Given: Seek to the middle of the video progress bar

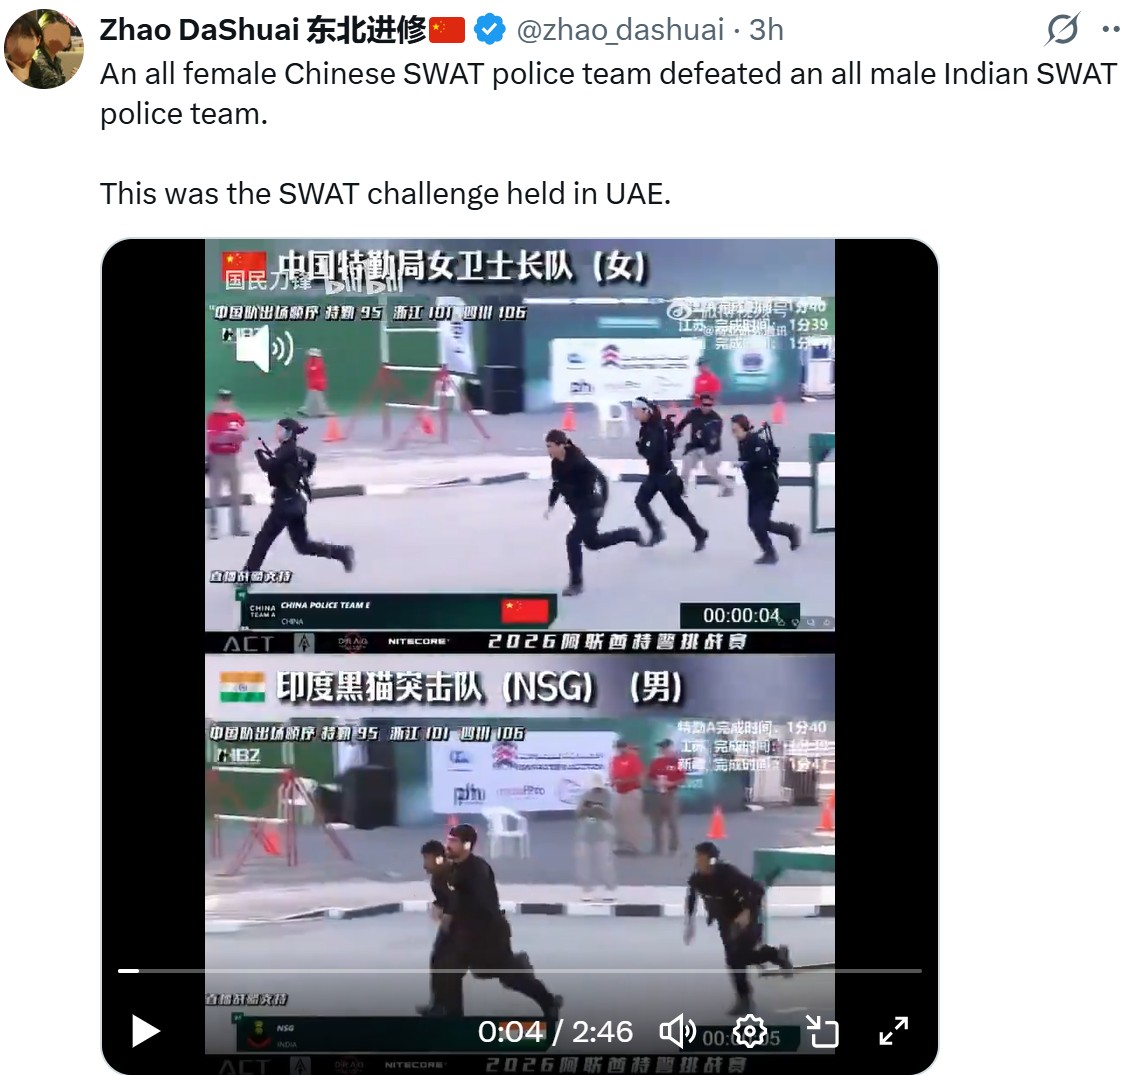Looking at the screenshot, I should tap(520, 971).
